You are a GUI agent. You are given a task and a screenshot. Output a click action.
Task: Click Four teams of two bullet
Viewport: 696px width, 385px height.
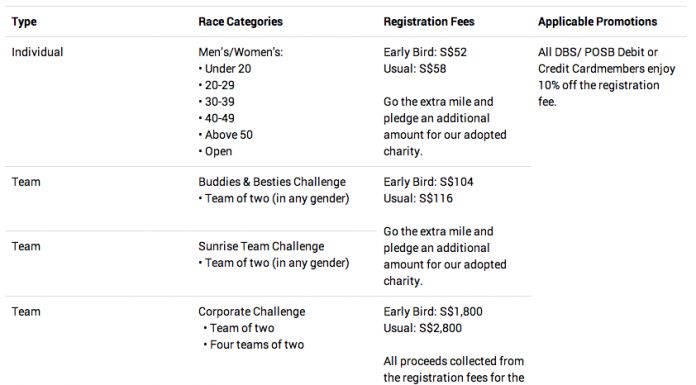(254, 345)
